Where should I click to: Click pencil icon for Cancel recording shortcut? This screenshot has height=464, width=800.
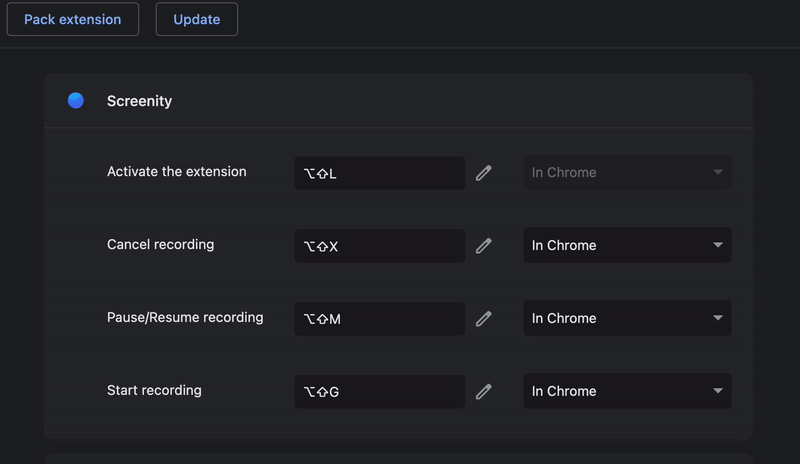484,245
